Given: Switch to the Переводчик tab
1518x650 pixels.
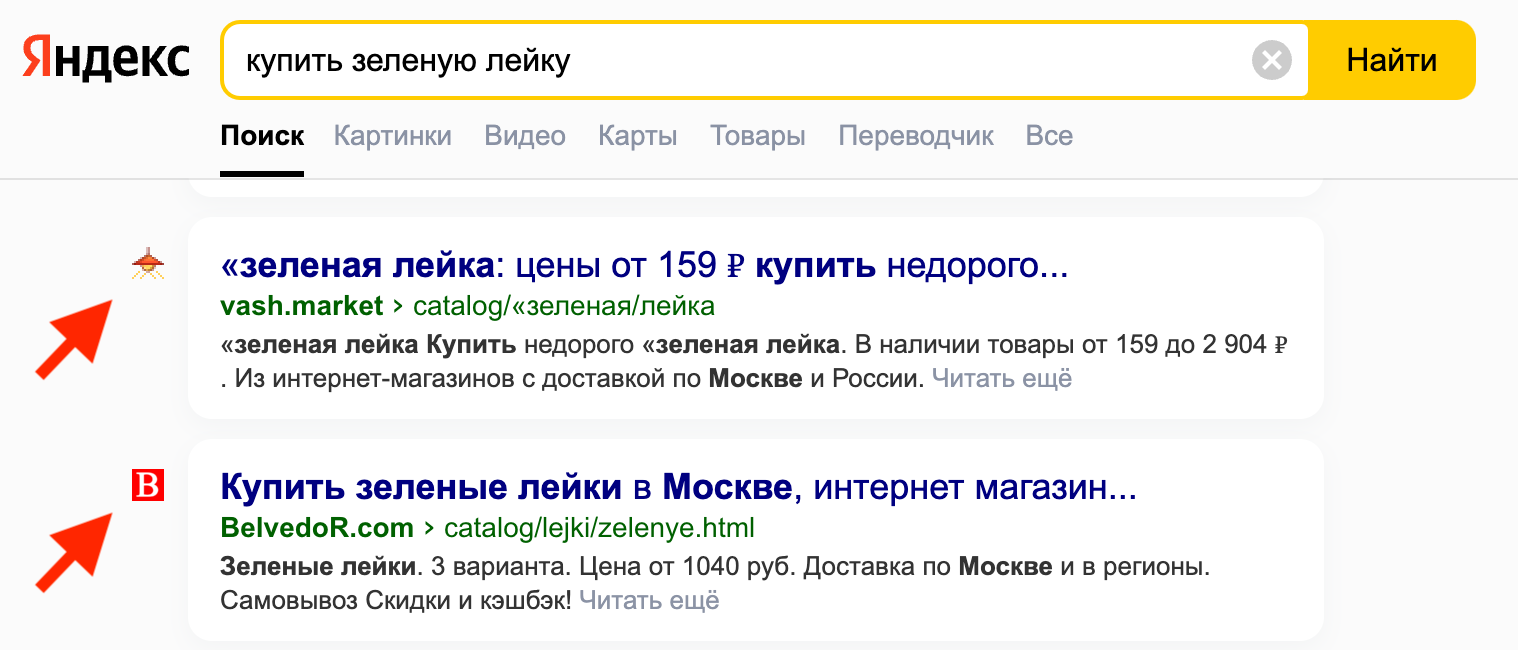Looking at the screenshot, I should [916, 136].
